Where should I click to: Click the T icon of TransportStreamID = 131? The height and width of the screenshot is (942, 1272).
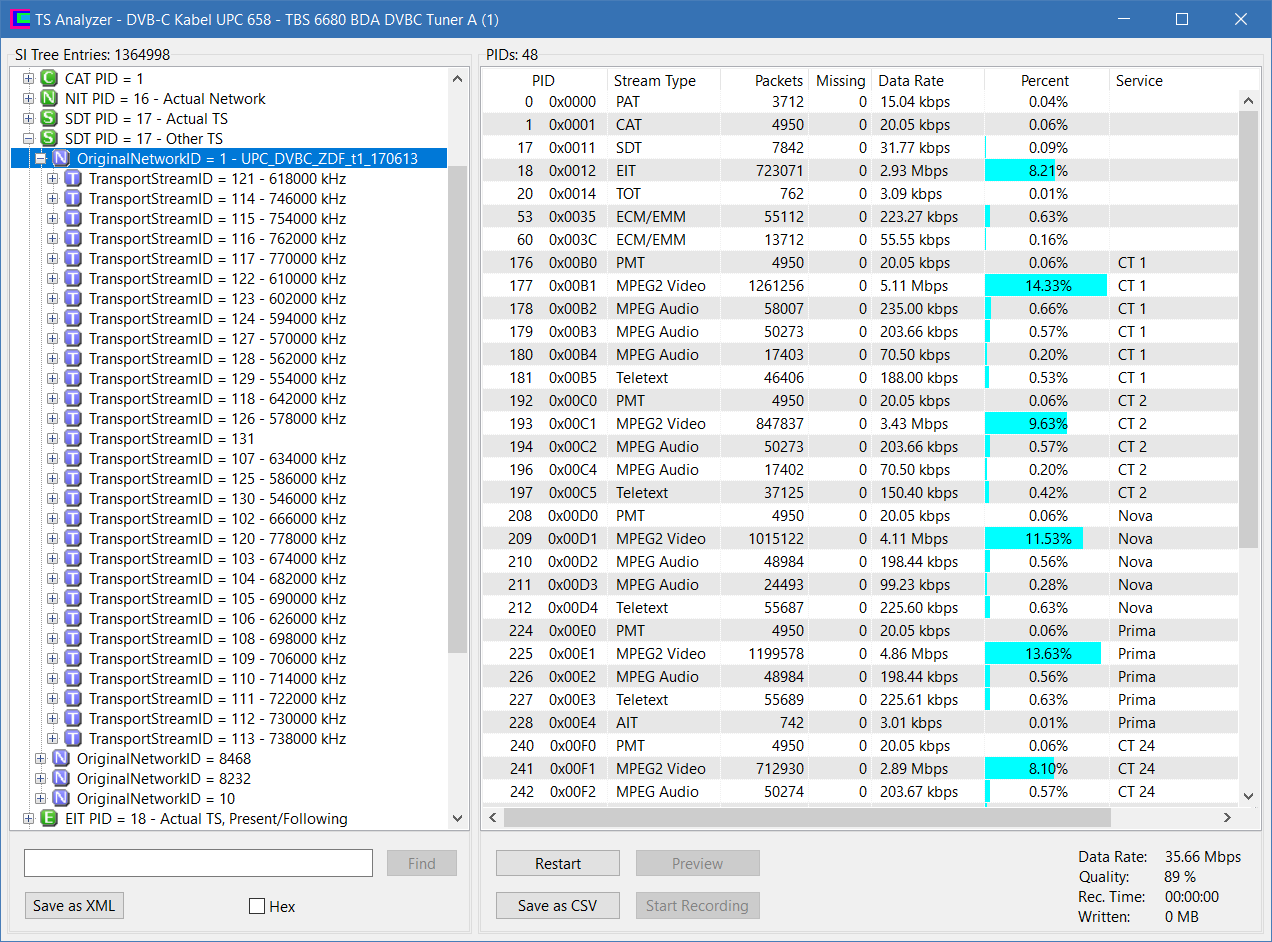(73, 438)
